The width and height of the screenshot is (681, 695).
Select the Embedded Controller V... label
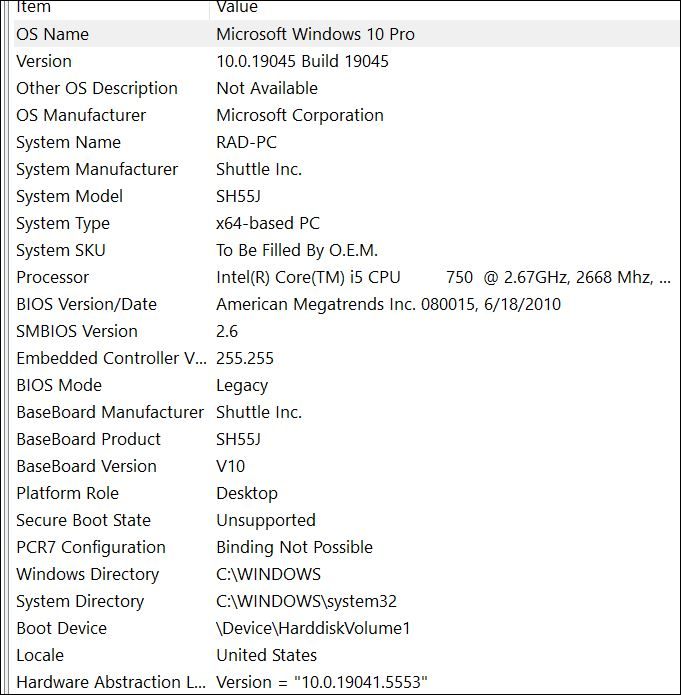(111, 359)
